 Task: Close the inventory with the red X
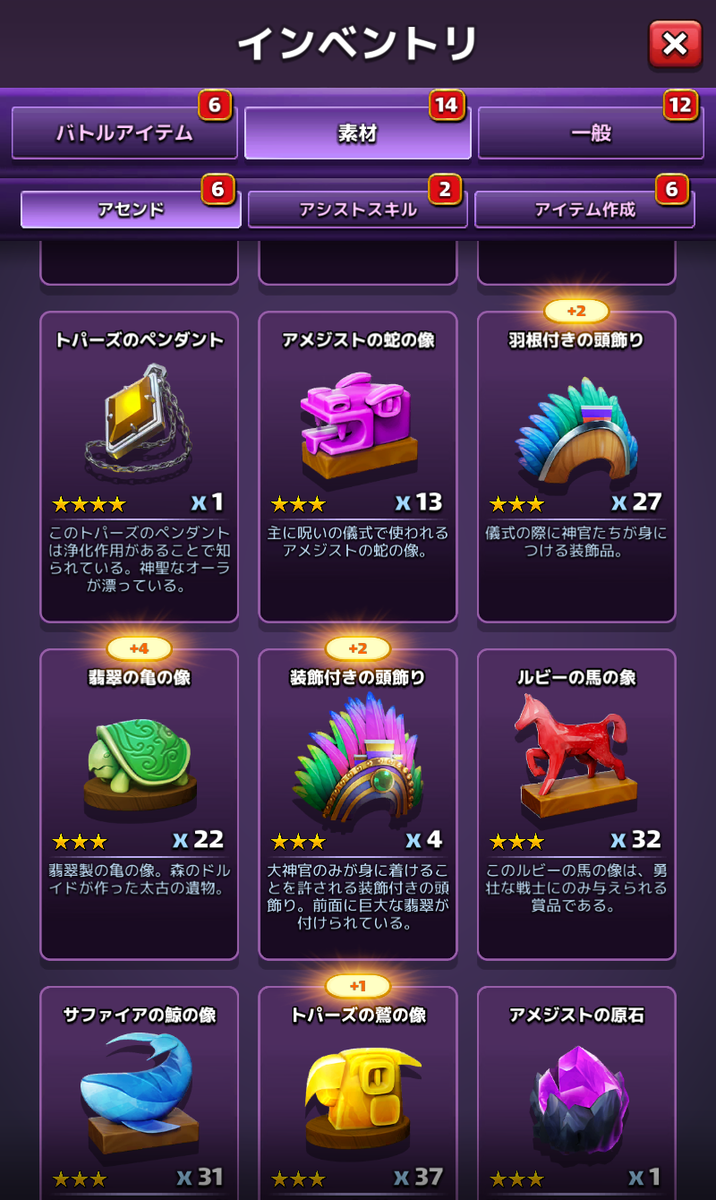(x=675, y=44)
